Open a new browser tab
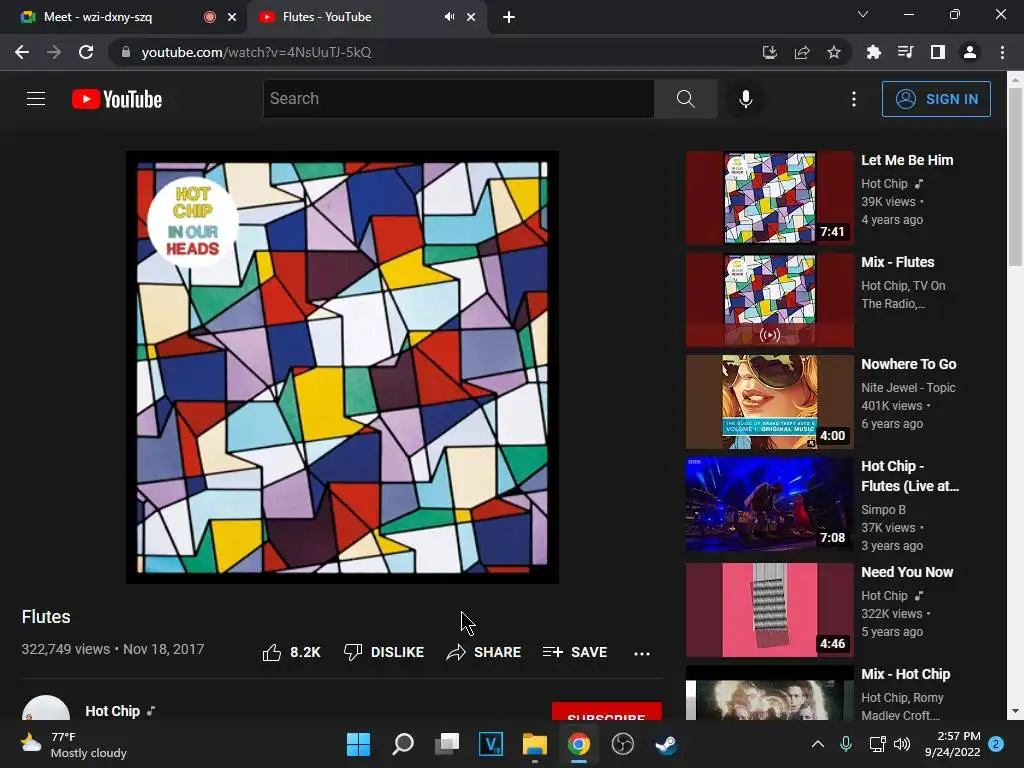The width and height of the screenshot is (1024, 768). (x=509, y=18)
